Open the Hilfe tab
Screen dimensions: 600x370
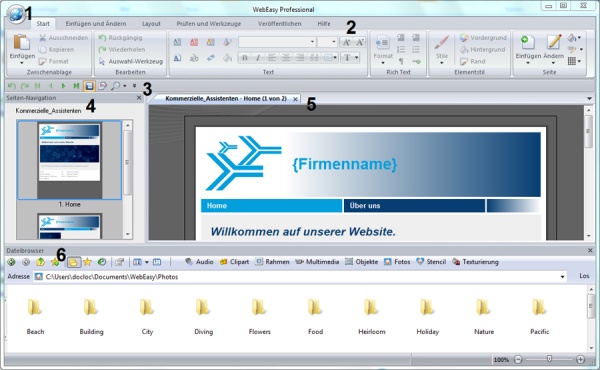coord(324,24)
